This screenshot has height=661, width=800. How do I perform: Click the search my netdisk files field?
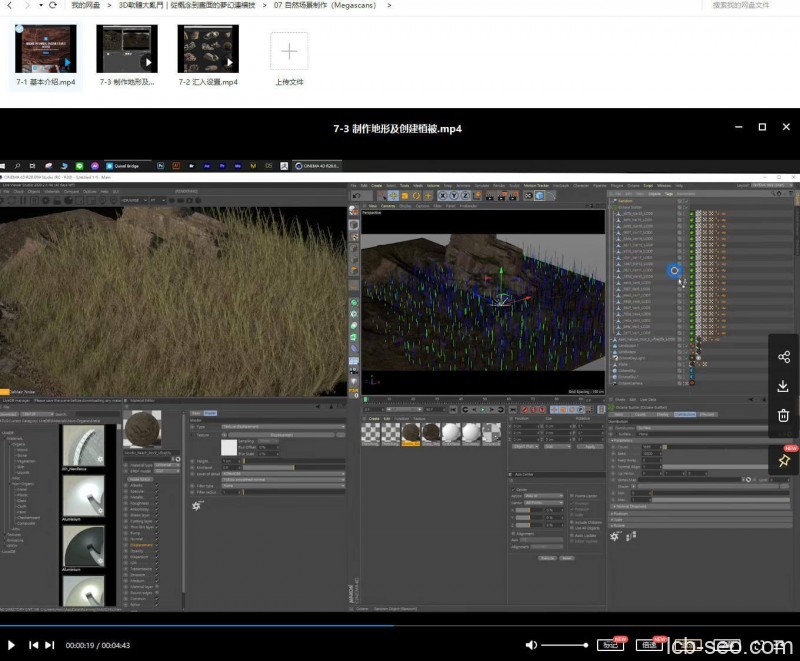click(x=740, y=5)
